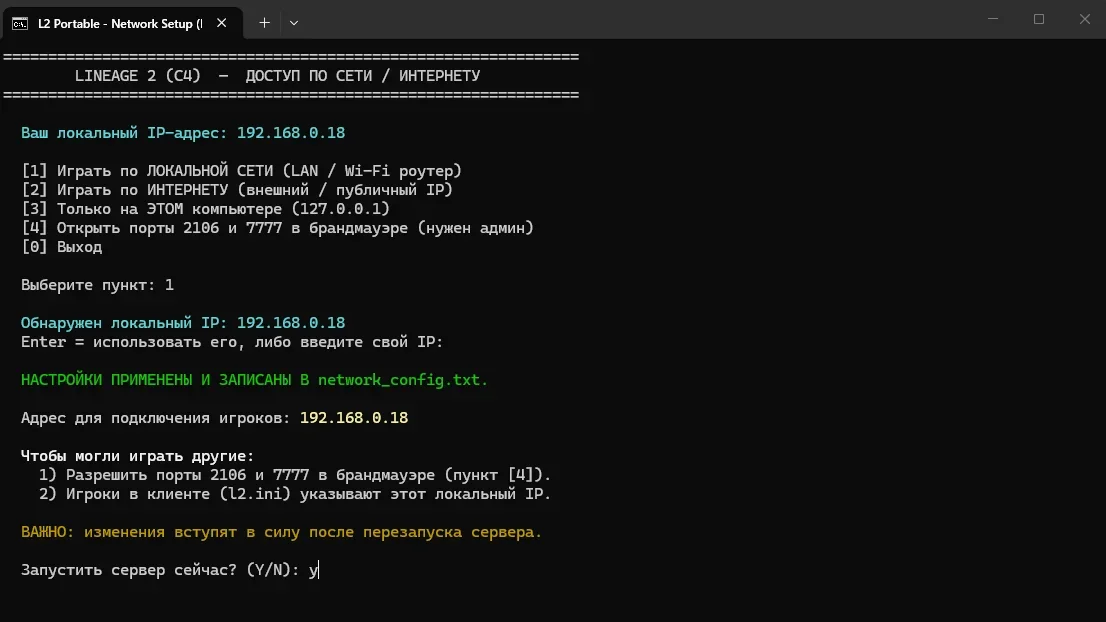Screen dimensions: 1106x622
Task: Click option [3] Только на ЭТОМ компьютере
Action: click(x=205, y=209)
